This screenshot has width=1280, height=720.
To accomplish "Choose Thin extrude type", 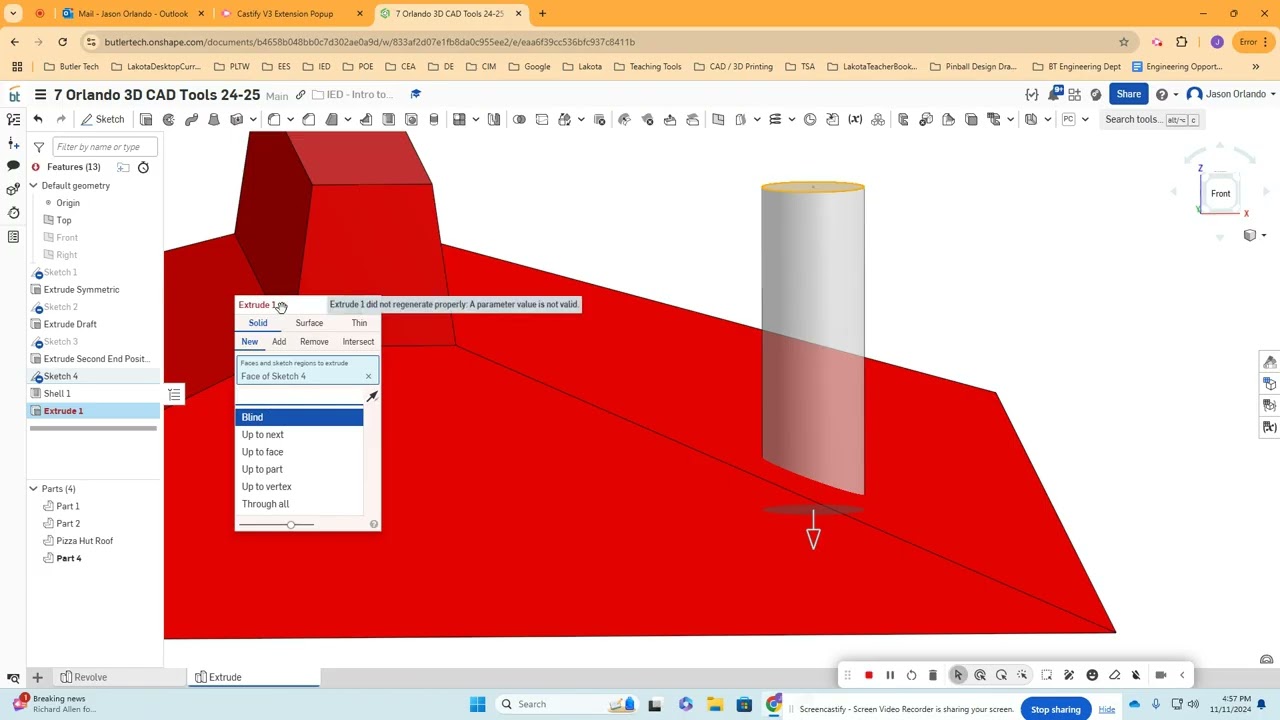I will [359, 323].
